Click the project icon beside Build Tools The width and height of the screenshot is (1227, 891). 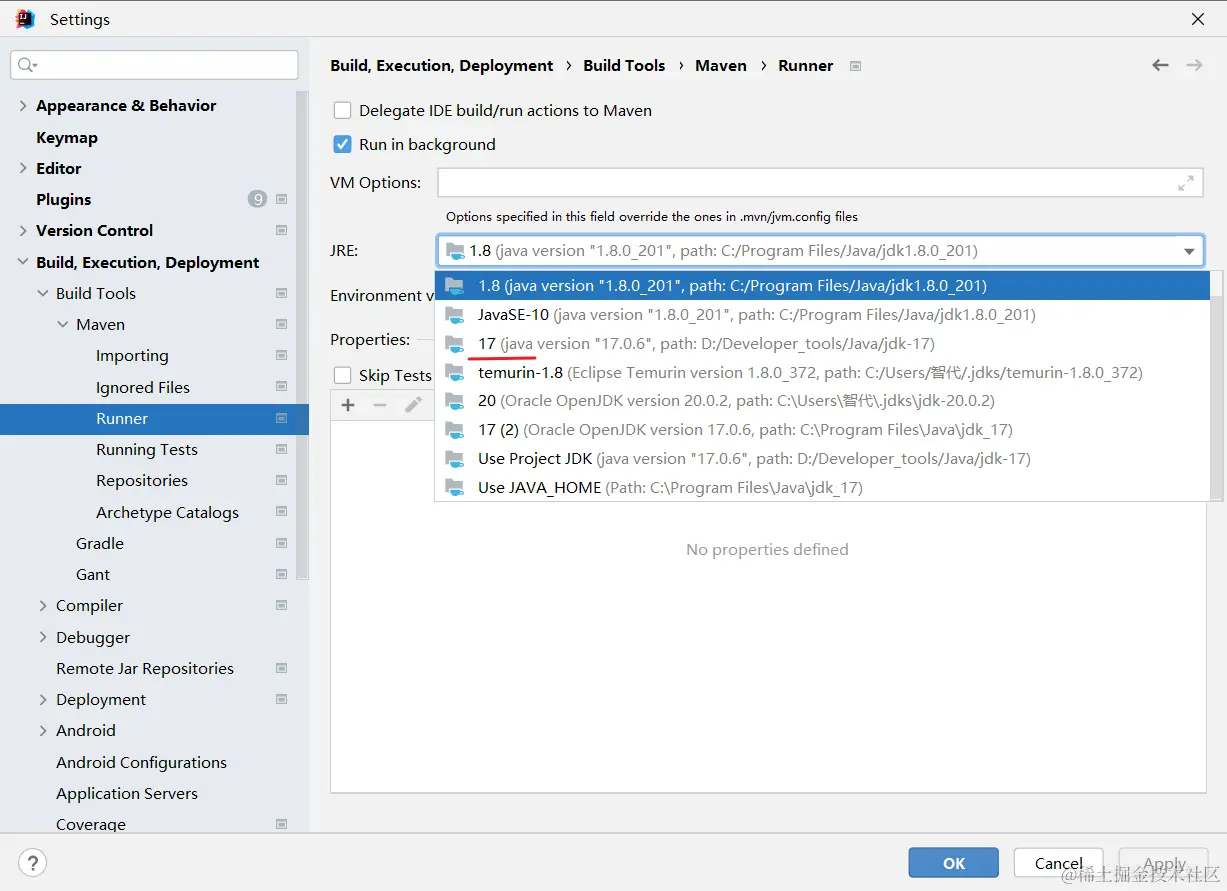[281, 293]
